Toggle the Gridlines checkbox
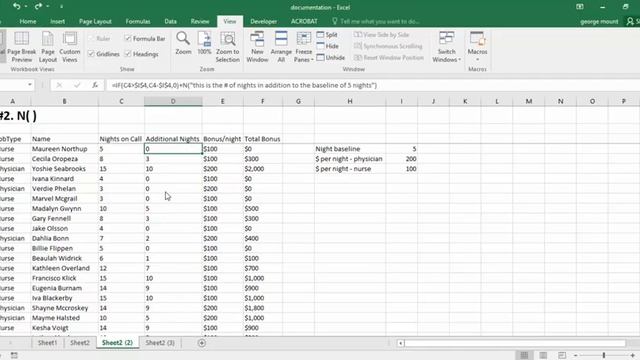 point(91,53)
